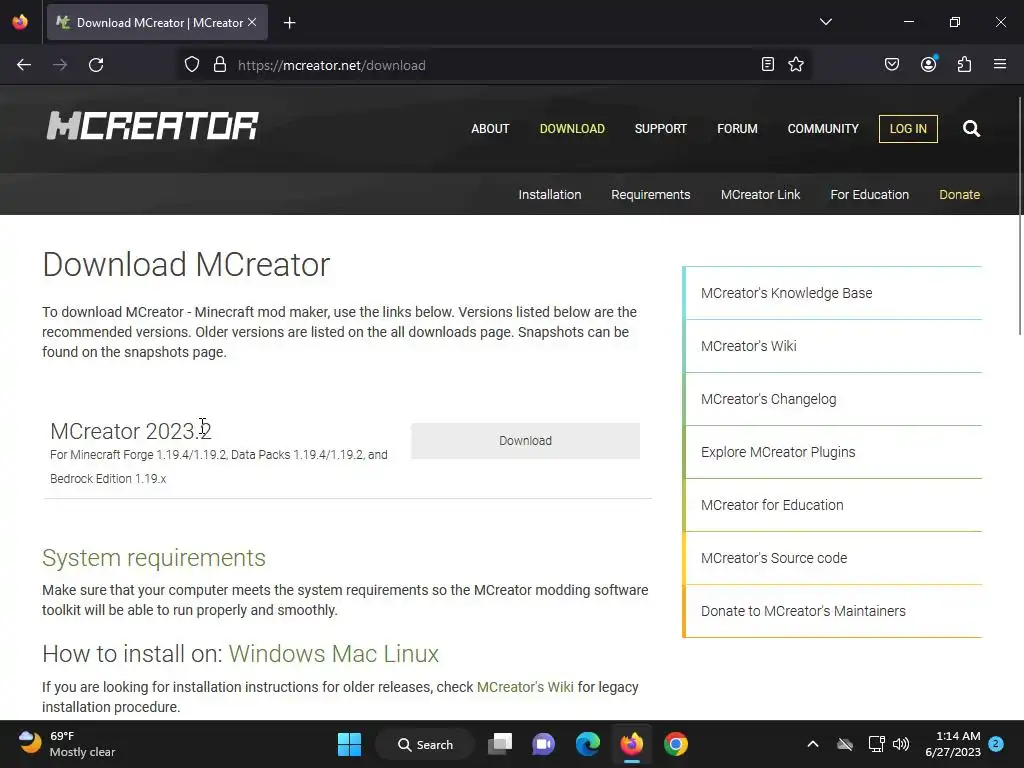This screenshot has width=1024, height=768.
Task: Click the LOG IN button
Action: coord(908,129)
